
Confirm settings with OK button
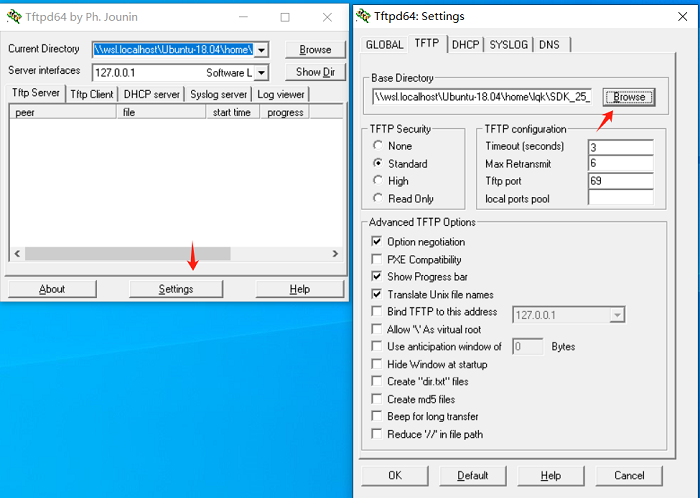(x=395, y=476)
